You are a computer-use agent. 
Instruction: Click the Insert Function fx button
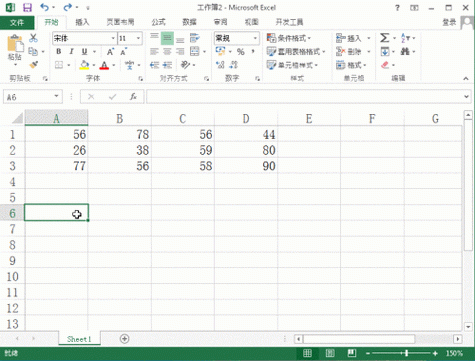(133, 97)
